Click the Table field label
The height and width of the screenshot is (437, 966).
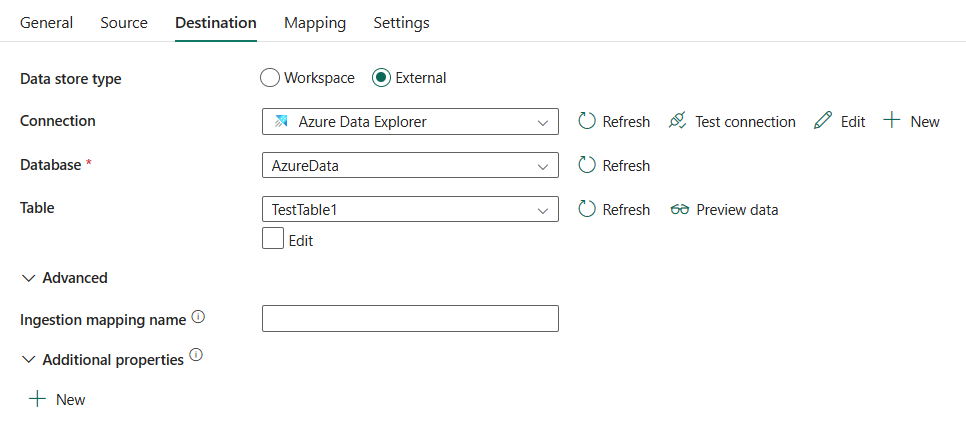click(37, 208)
